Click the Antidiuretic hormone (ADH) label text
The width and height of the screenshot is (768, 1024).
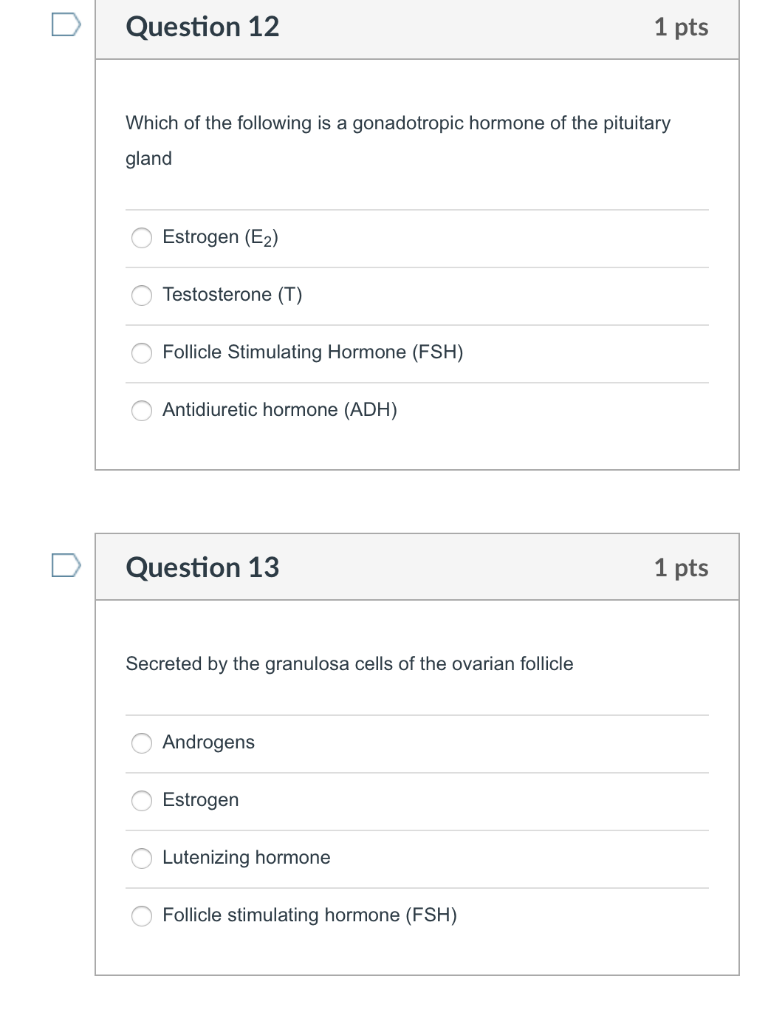coord(280,409)
